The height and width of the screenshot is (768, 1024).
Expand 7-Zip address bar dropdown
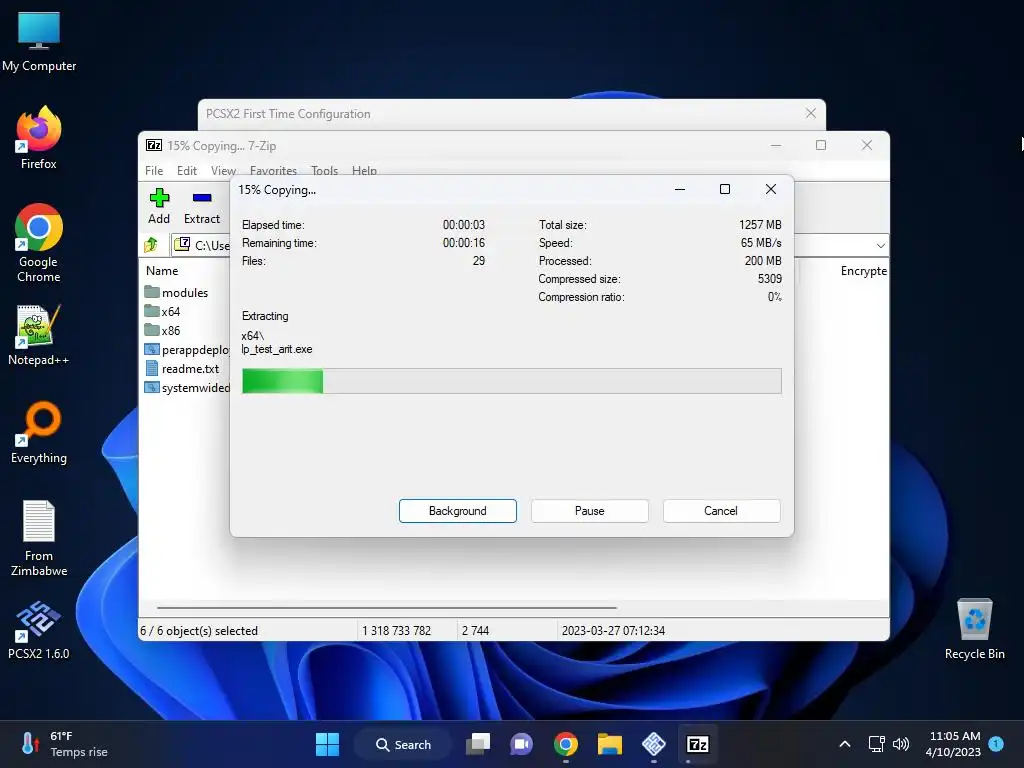click(x=880, y=246)
